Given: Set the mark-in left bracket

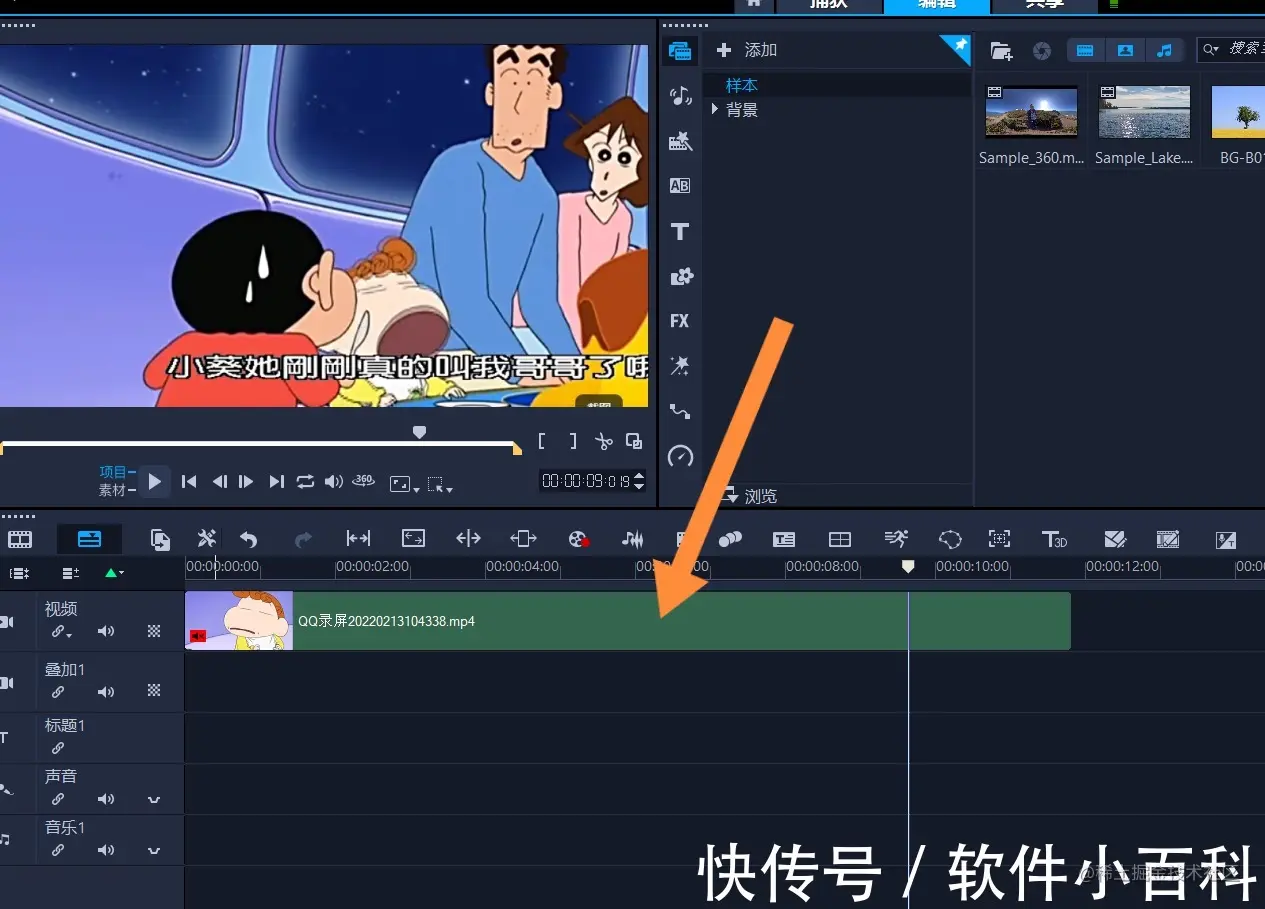Looking at the screenshot, I should 542,441.
